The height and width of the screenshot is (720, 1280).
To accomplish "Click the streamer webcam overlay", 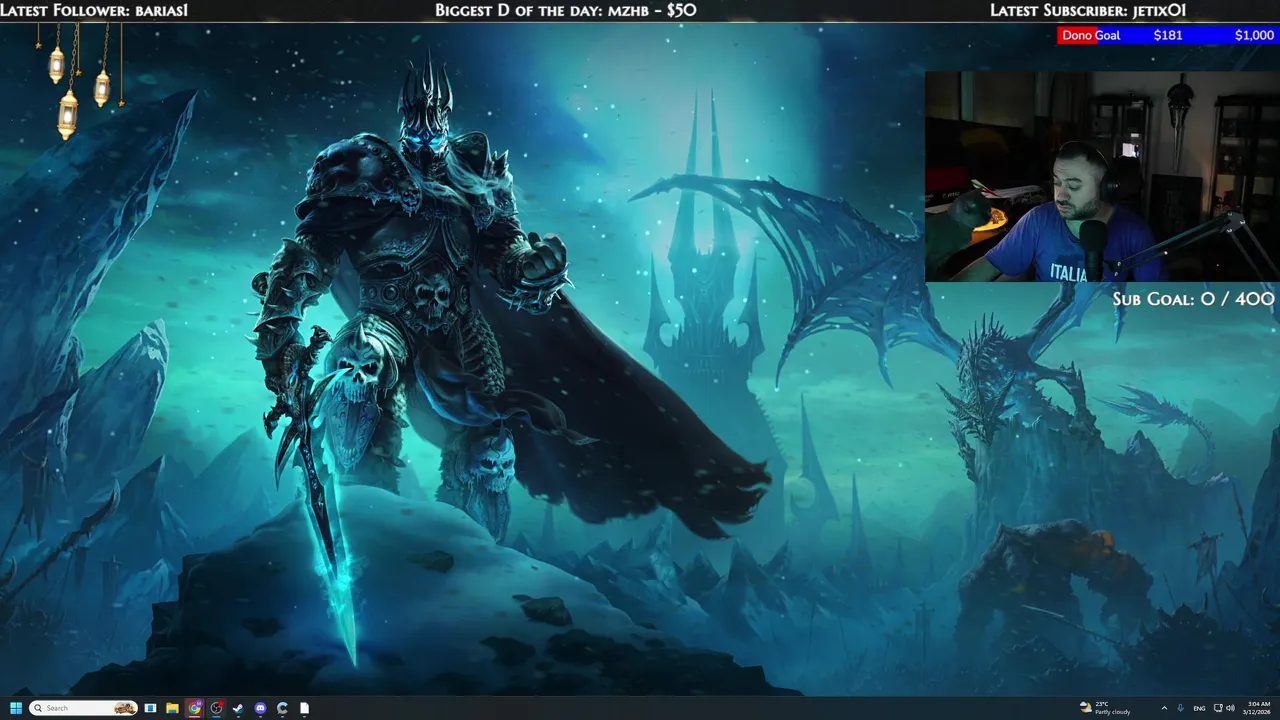I will (1102, 176).
